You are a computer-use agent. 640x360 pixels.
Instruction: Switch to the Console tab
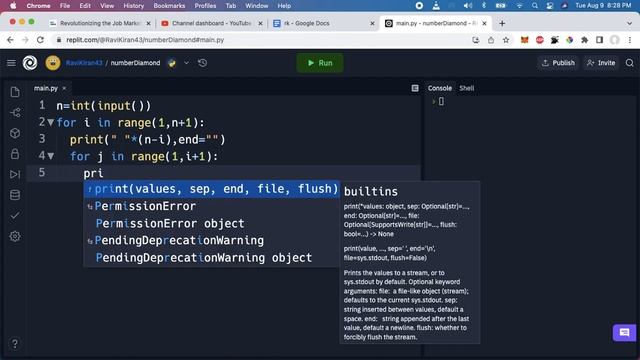(440, 88)
